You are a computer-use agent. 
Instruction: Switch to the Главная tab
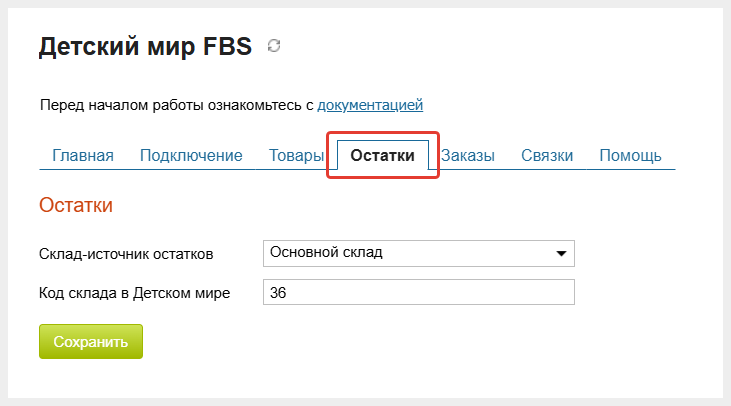[x=83, y=155]
